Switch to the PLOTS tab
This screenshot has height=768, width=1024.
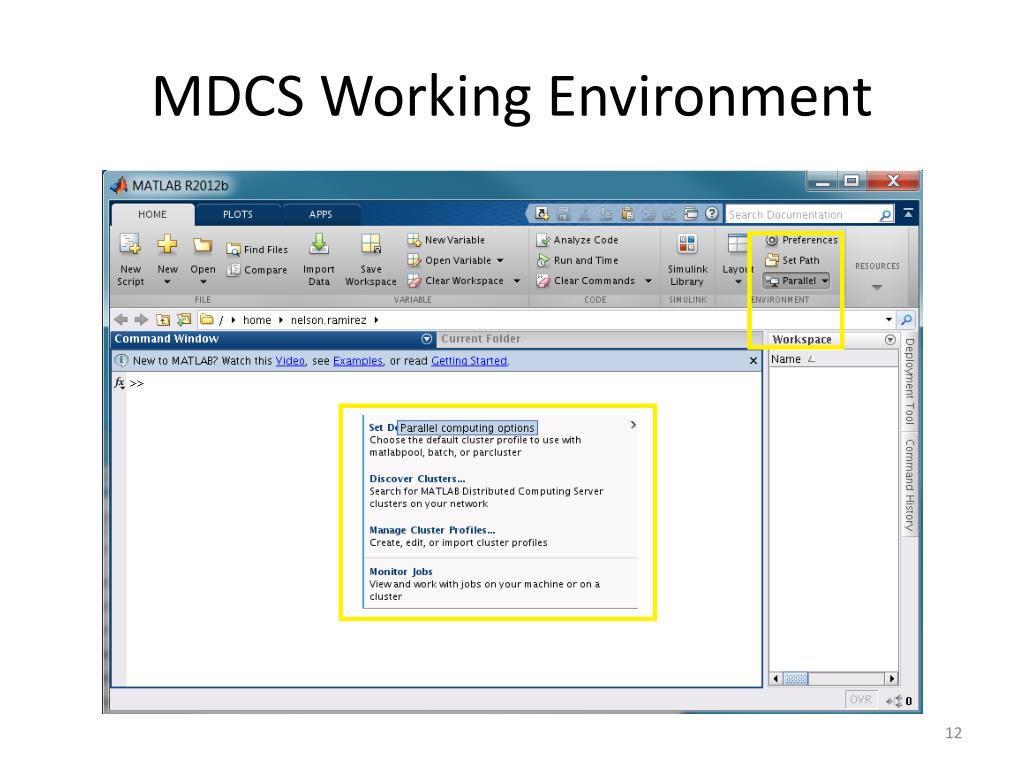(237, 214)
